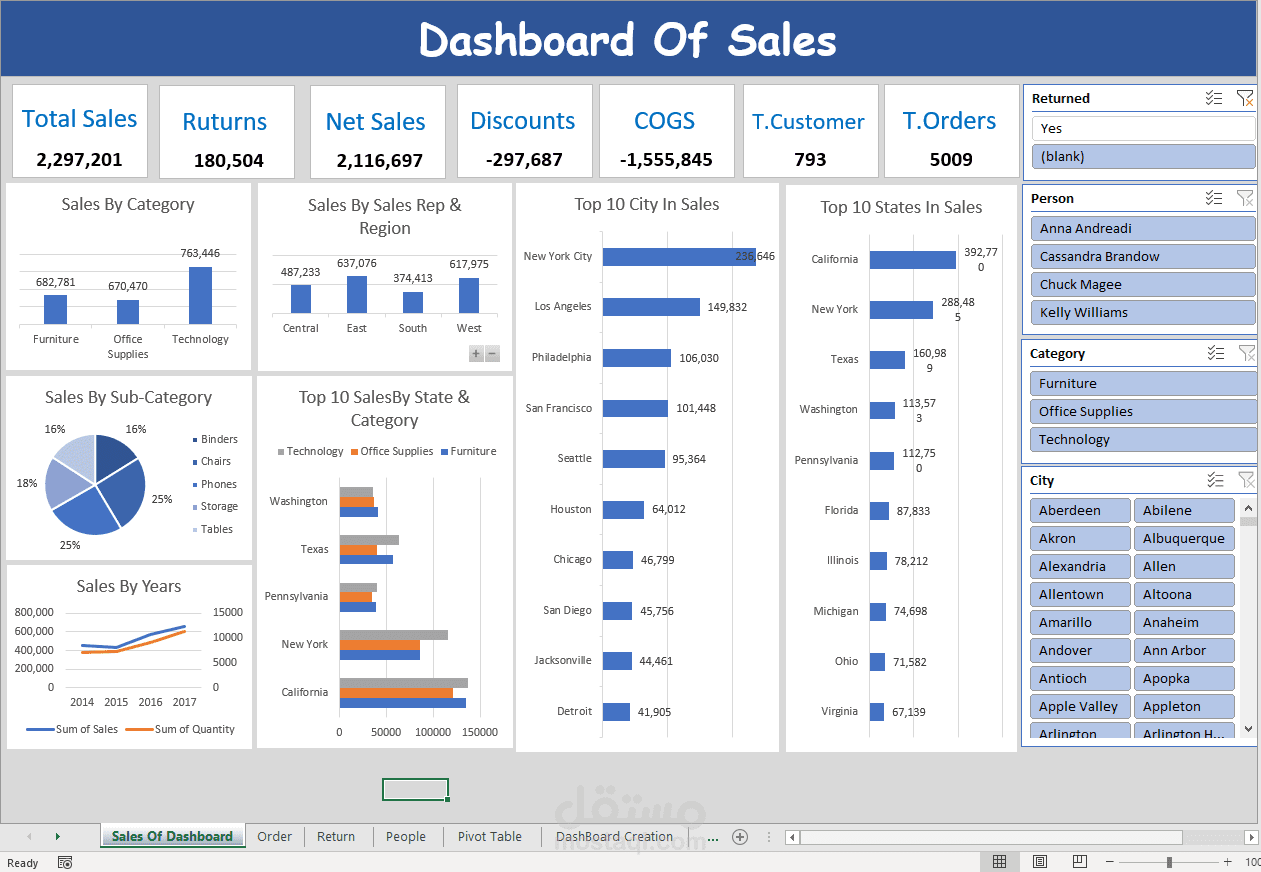The height and width of the screenshot is (872, 1261).
Task: Click the selected empty cell below charts
Action: click(415, 790)
